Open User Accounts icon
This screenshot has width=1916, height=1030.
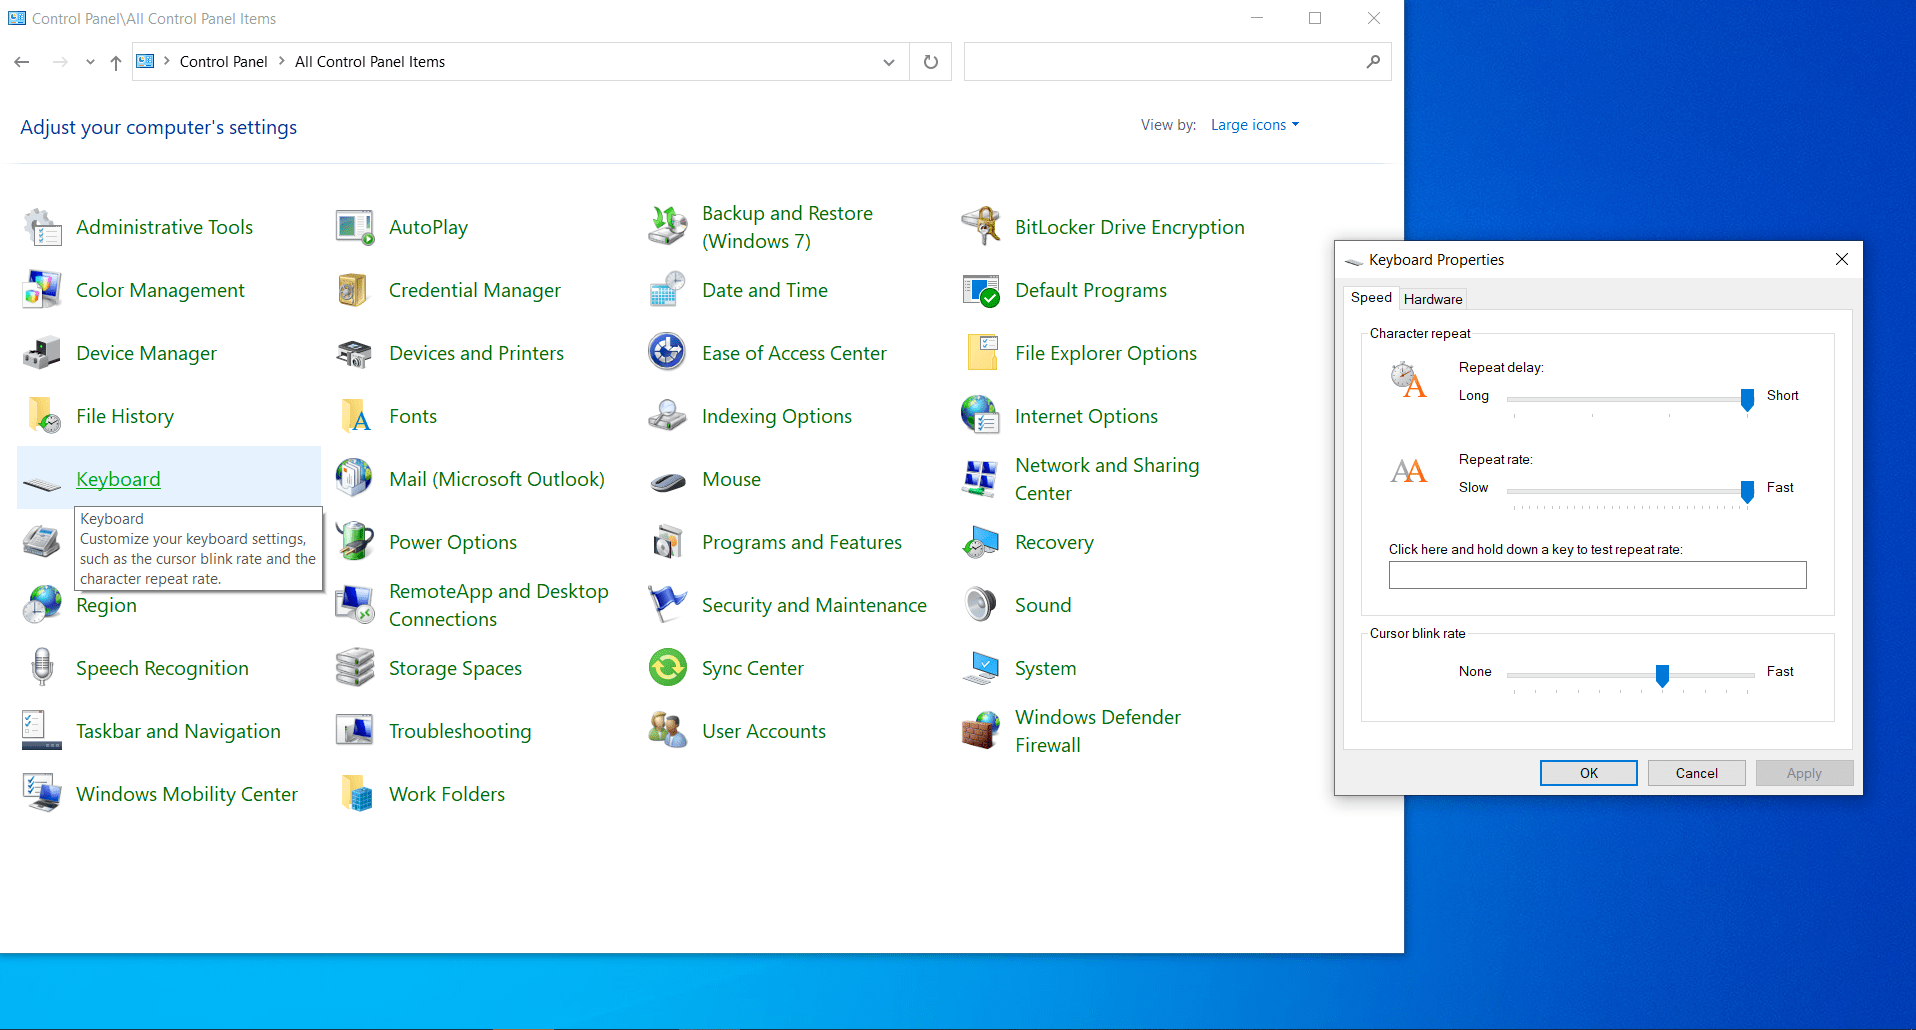point(668,732)
